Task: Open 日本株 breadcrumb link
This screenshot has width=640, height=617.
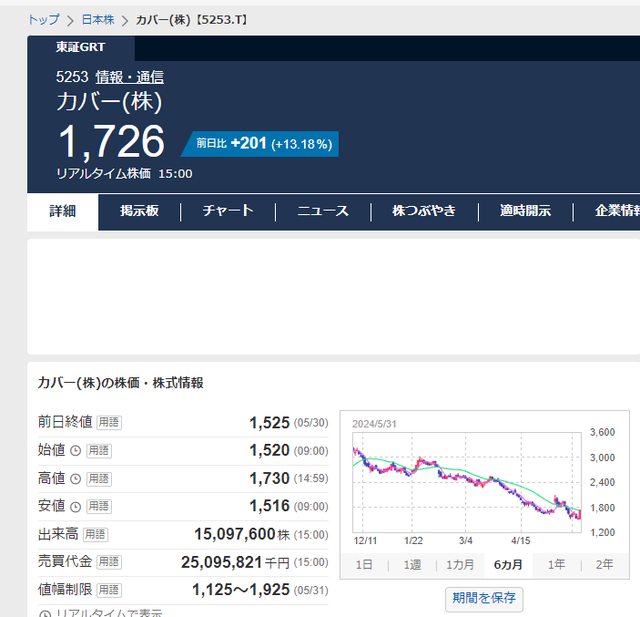Action: 98,20
